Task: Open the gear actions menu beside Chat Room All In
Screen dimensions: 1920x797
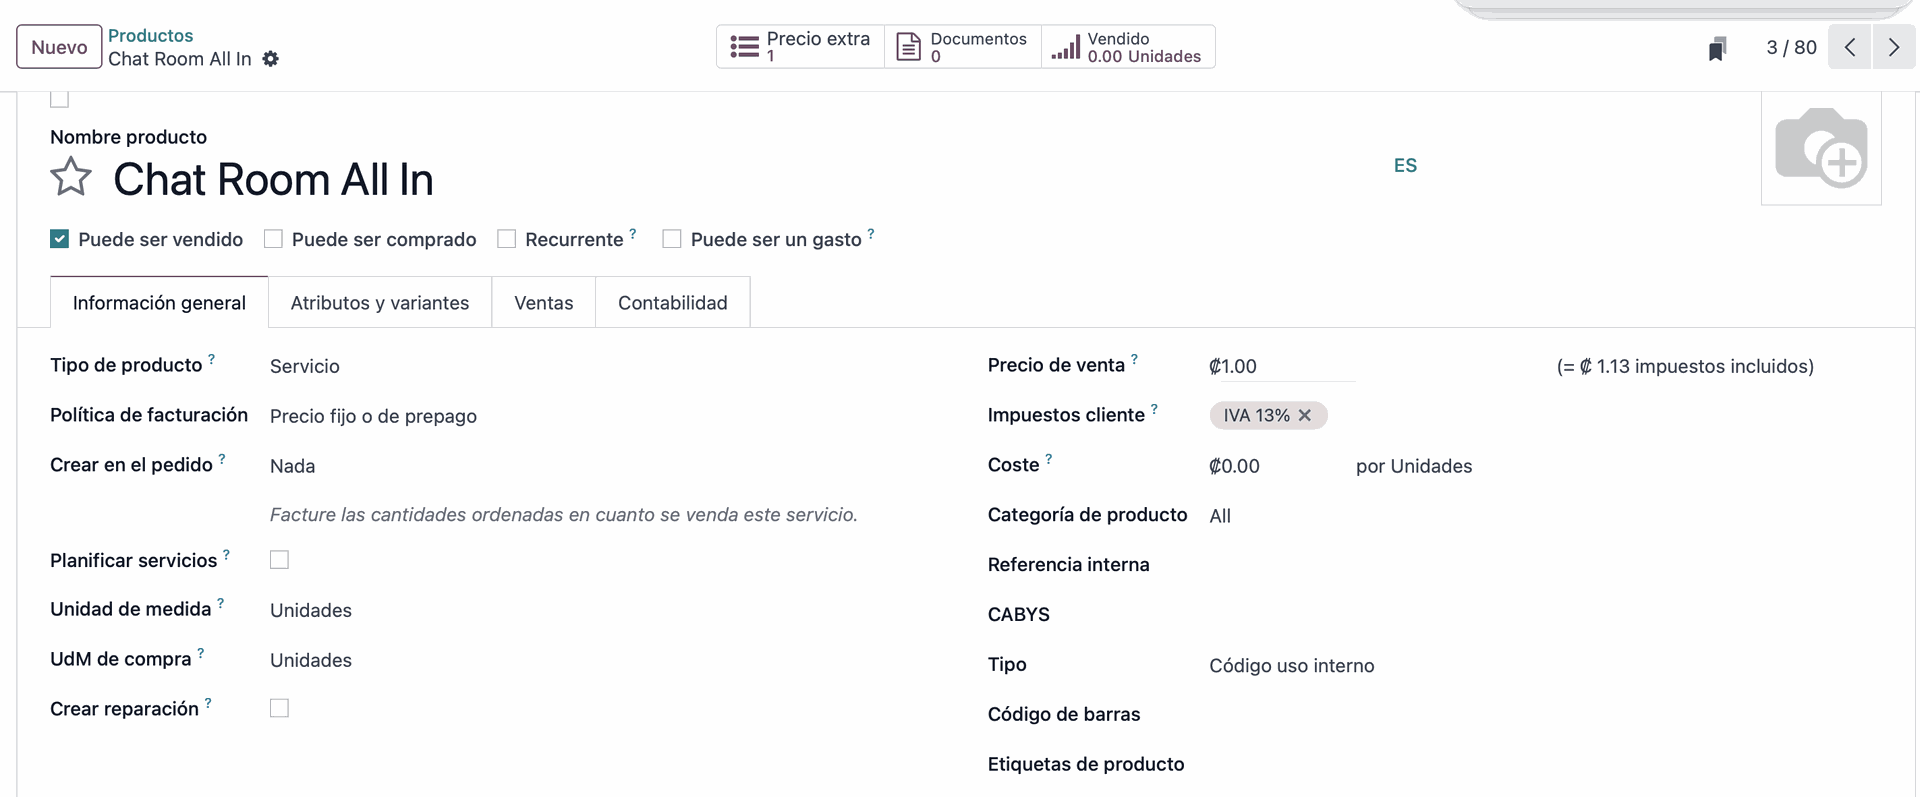Action: 271,59
